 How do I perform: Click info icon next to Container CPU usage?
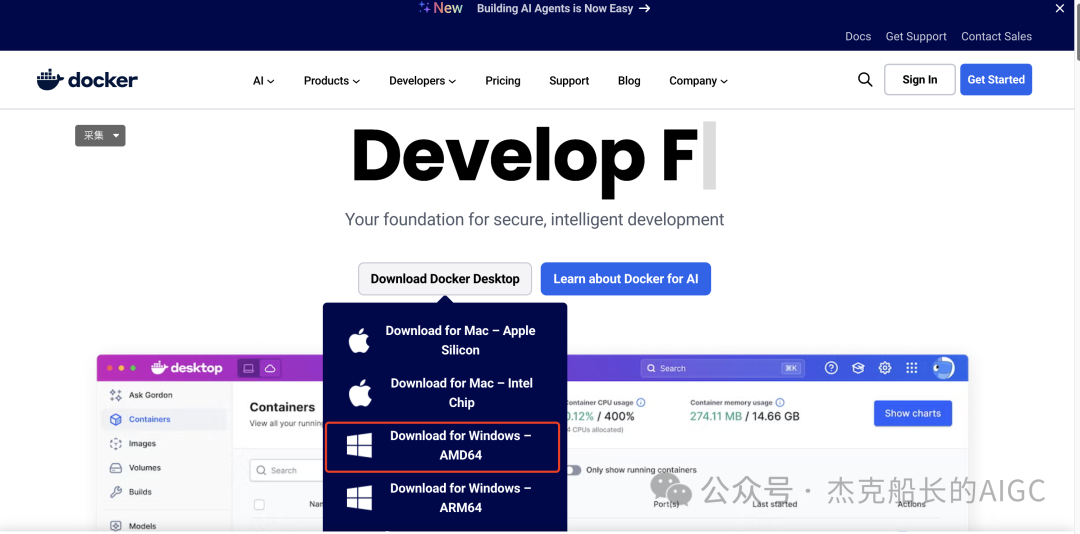point(641,402)
